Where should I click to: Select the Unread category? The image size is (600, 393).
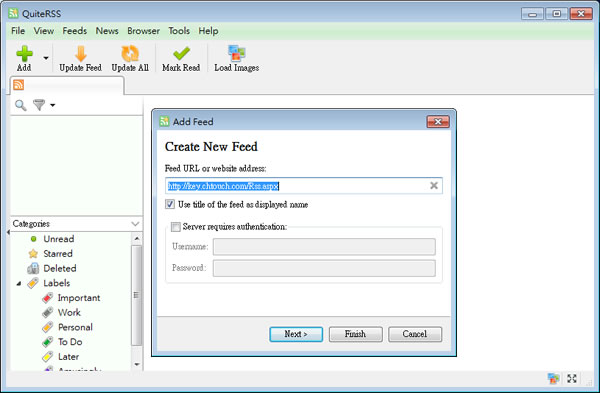pyautogui.click(x=59, y=239)
